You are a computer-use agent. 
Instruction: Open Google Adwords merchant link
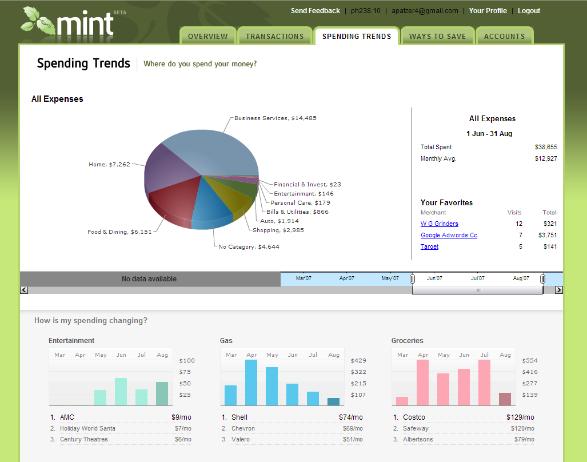pyautogui.click(x=449, y=235)
